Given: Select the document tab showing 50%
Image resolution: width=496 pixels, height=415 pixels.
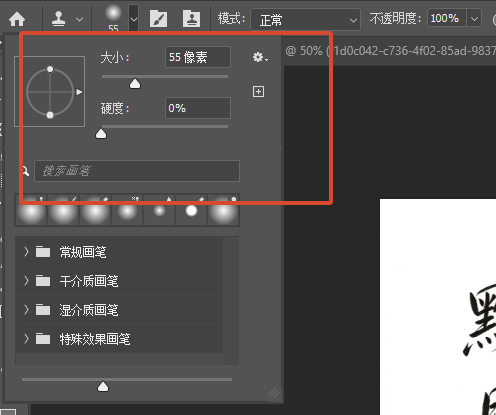Looking at the screenshot, I should pos(390,51).
